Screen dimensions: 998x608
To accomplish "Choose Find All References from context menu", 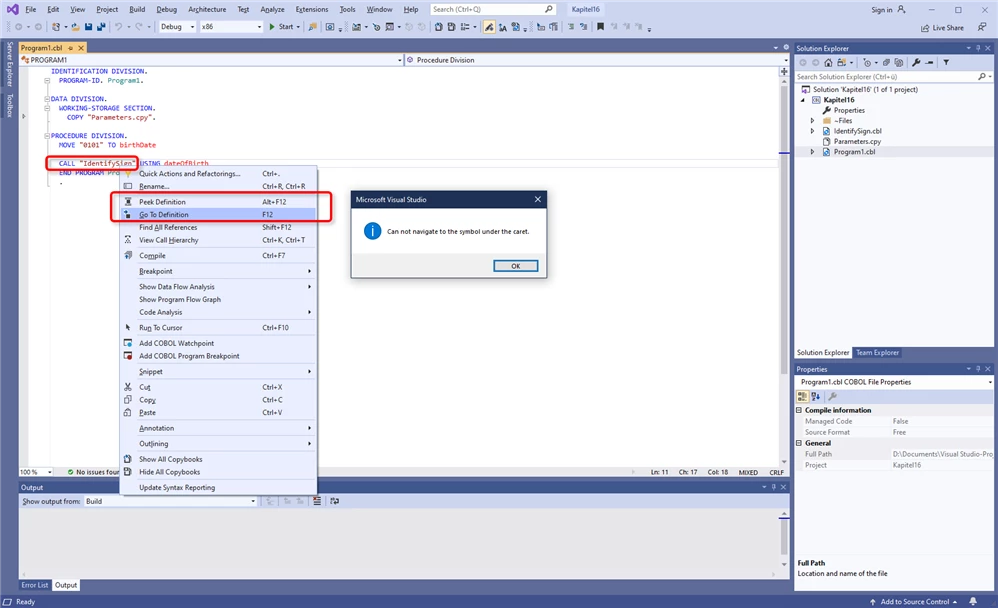I will point(218,227).
